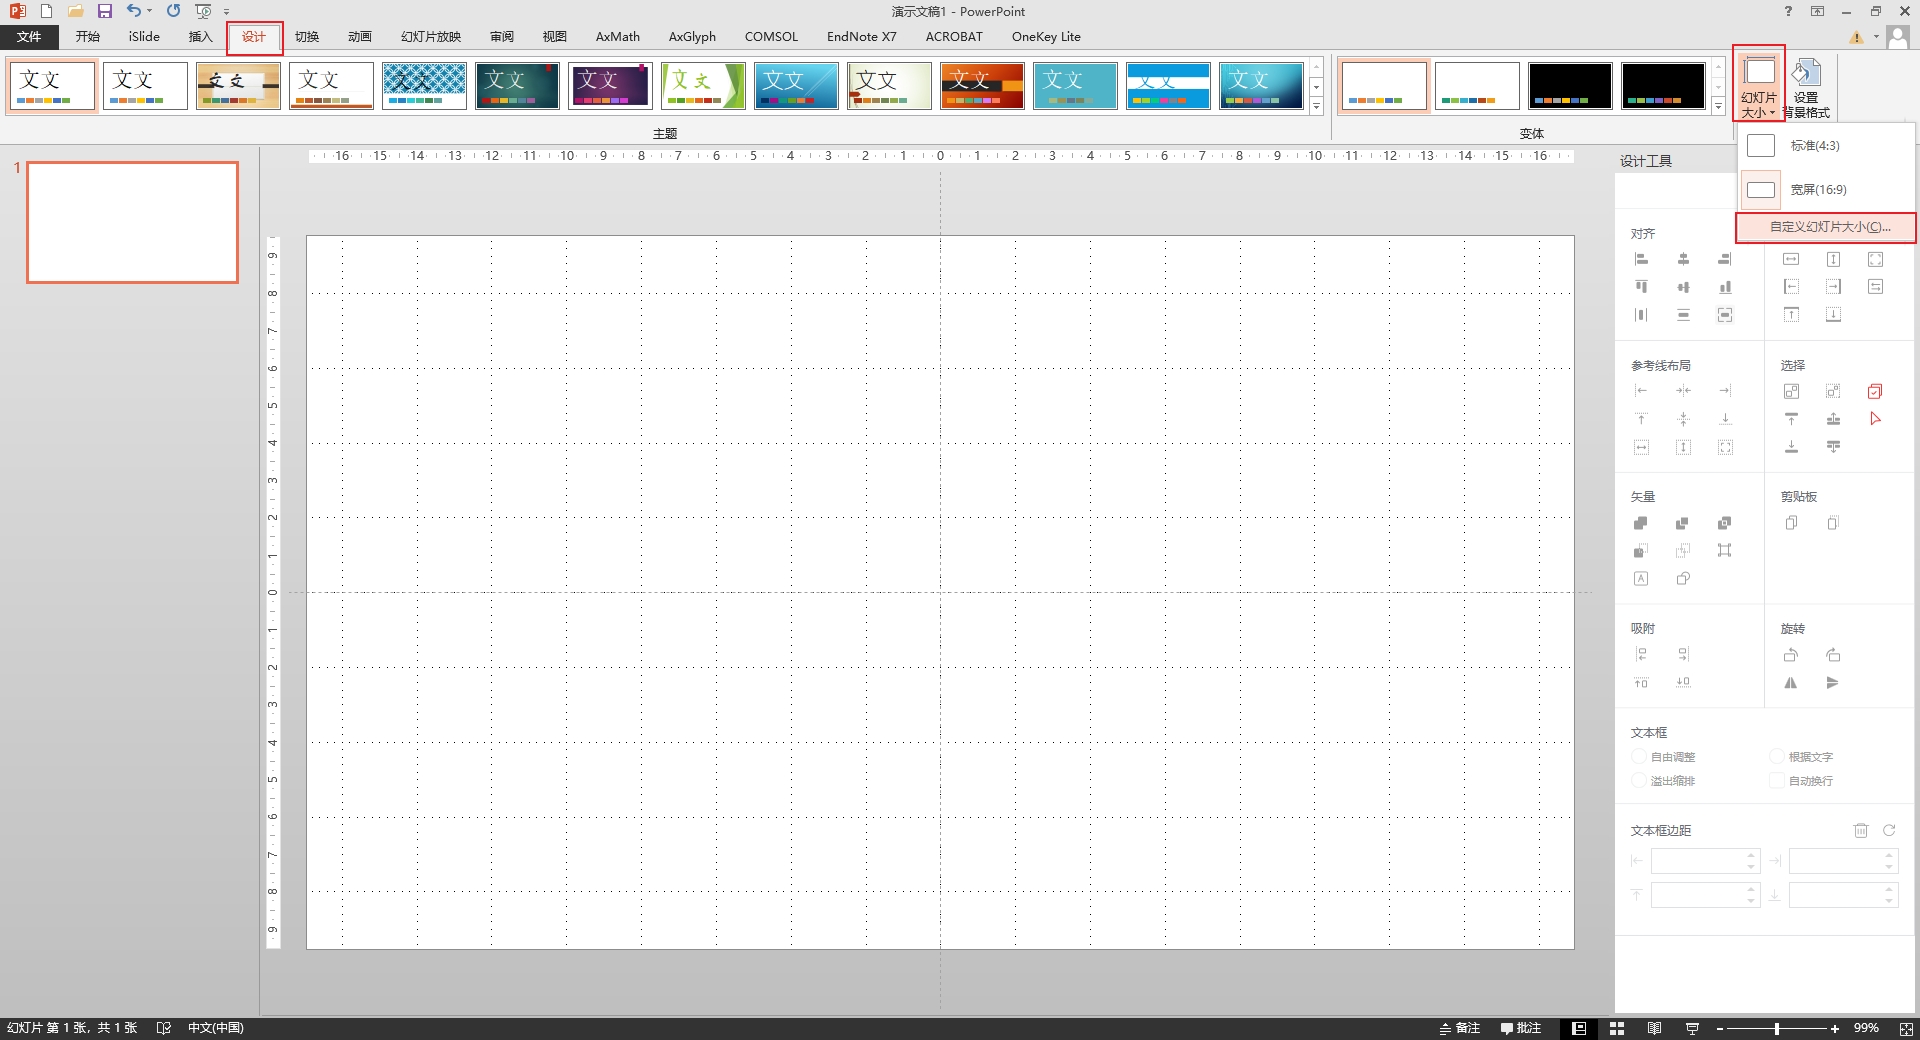
Task: Align top icon in 对齐 section
Action: pos(1641,287)
